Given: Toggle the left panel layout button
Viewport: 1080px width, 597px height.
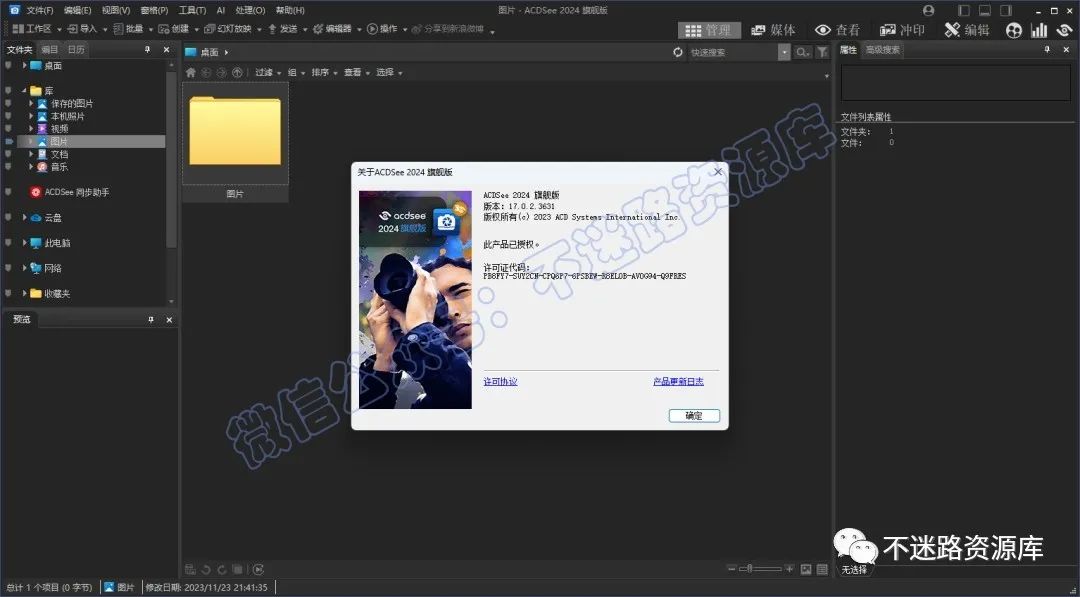Looking at the screenshot, I should click(964, 10).
